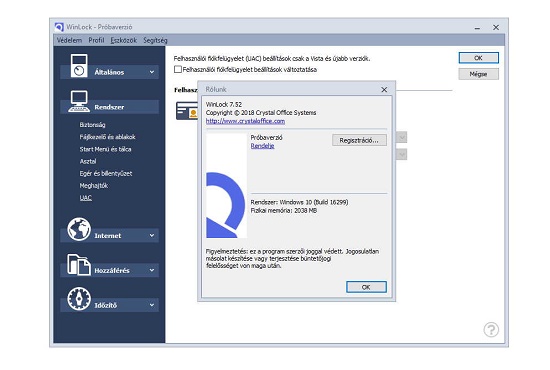Viewport: 550px width, 370px height.
Task: Close the Rólunk dialog
Action: [x=384, y=89]
